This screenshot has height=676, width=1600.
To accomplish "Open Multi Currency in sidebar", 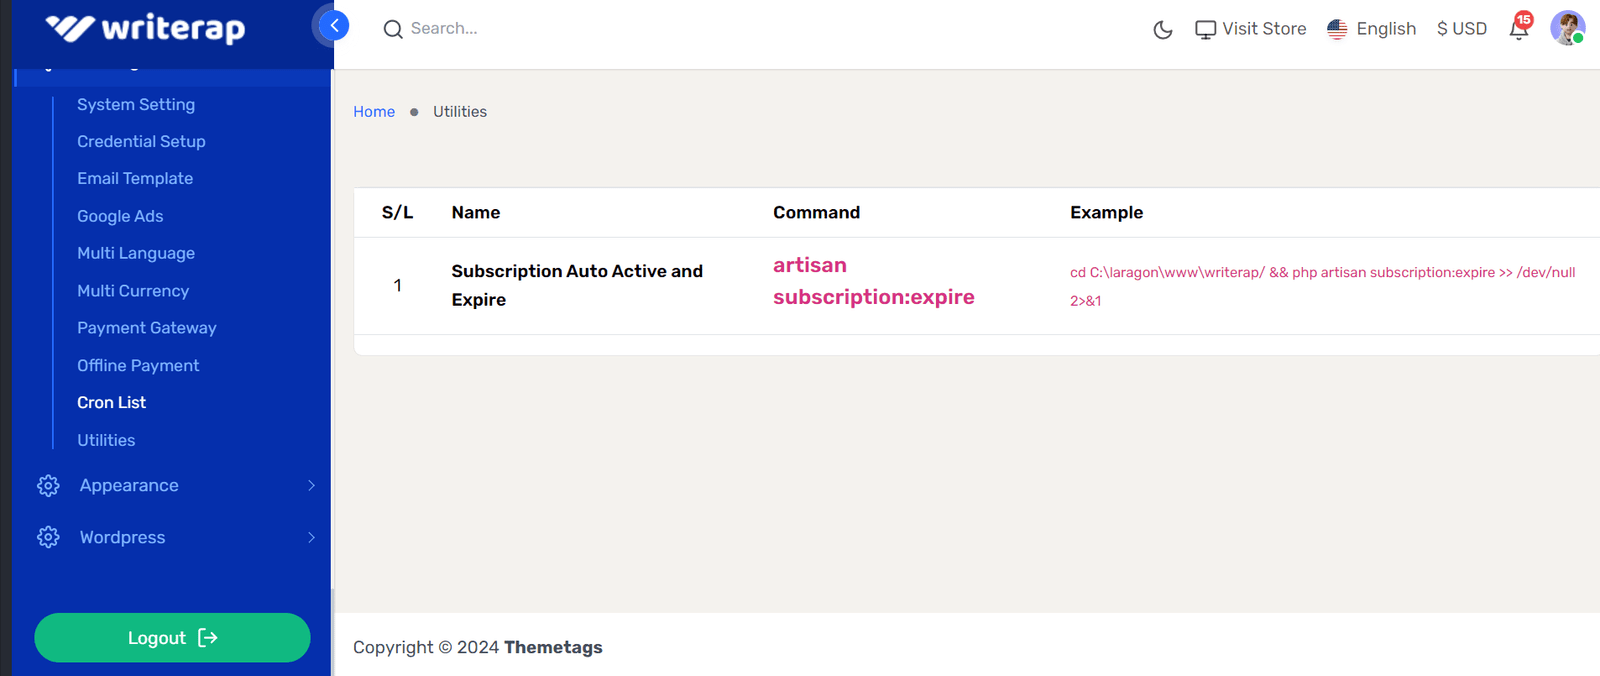I will pos(133,291).
